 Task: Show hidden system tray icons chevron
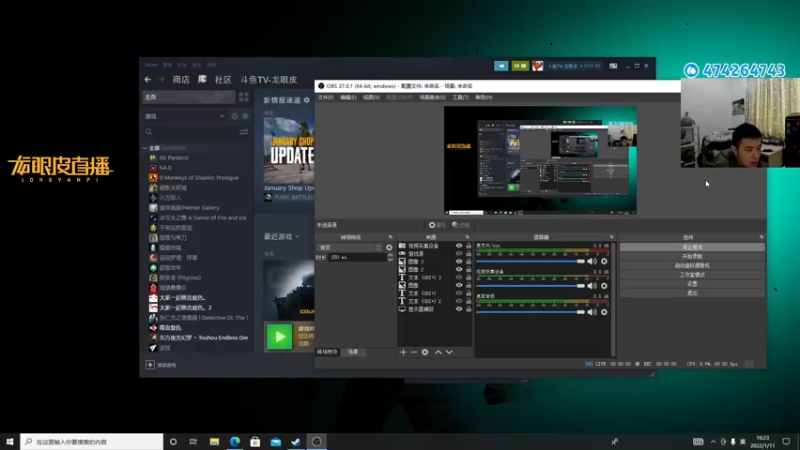713,442
